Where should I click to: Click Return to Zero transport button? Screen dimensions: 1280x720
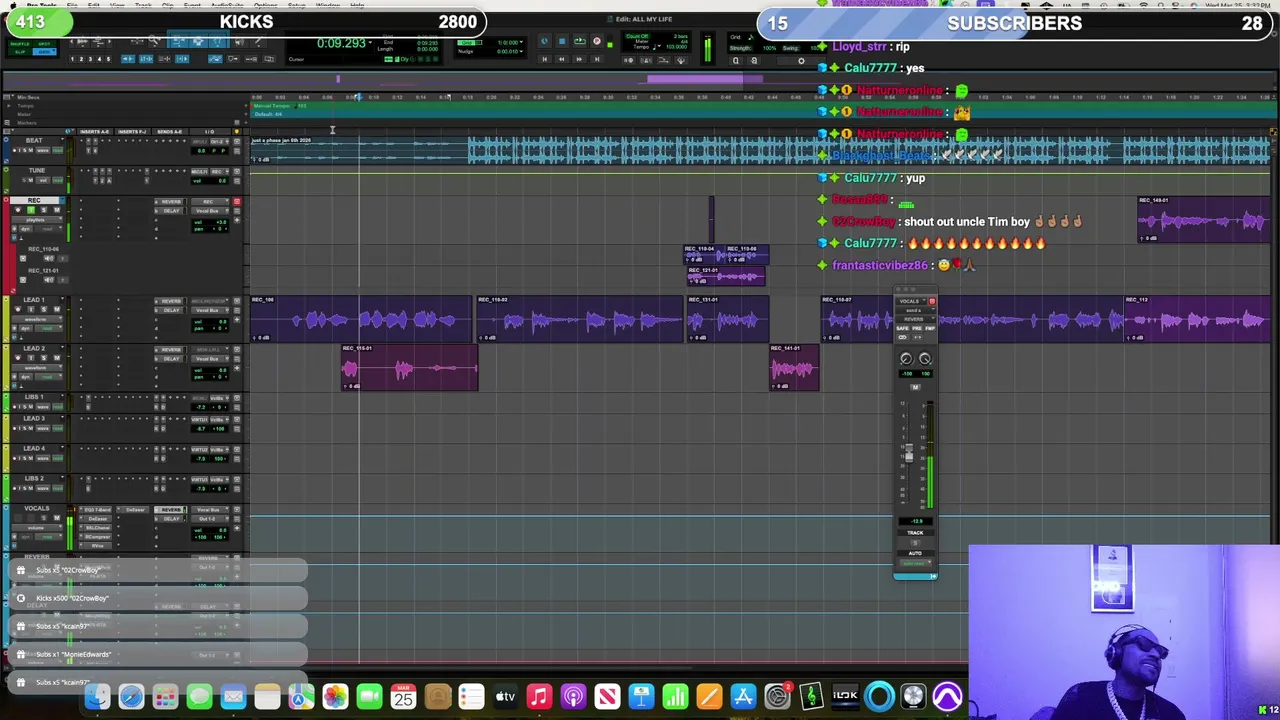tap(545, 59)
